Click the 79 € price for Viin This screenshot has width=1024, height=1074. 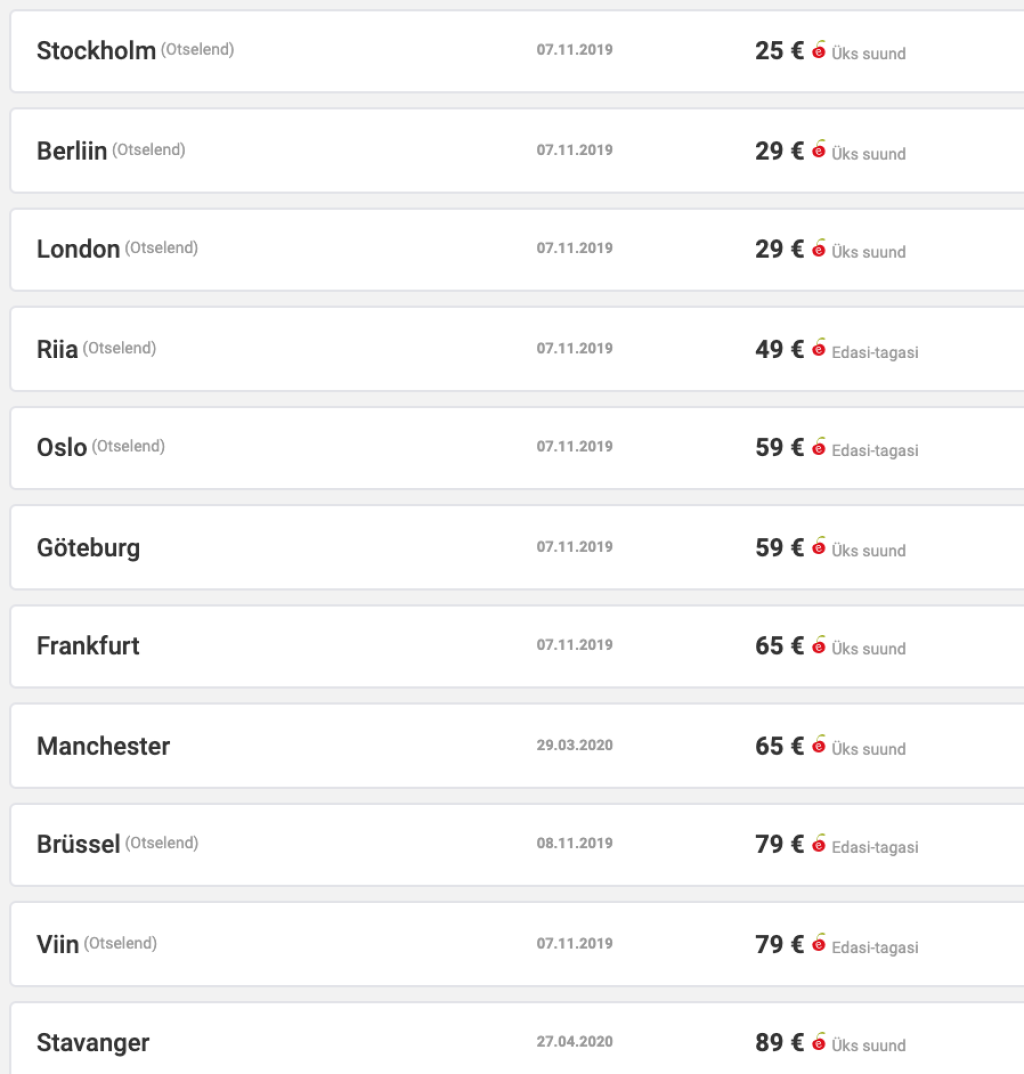[779, 944]
